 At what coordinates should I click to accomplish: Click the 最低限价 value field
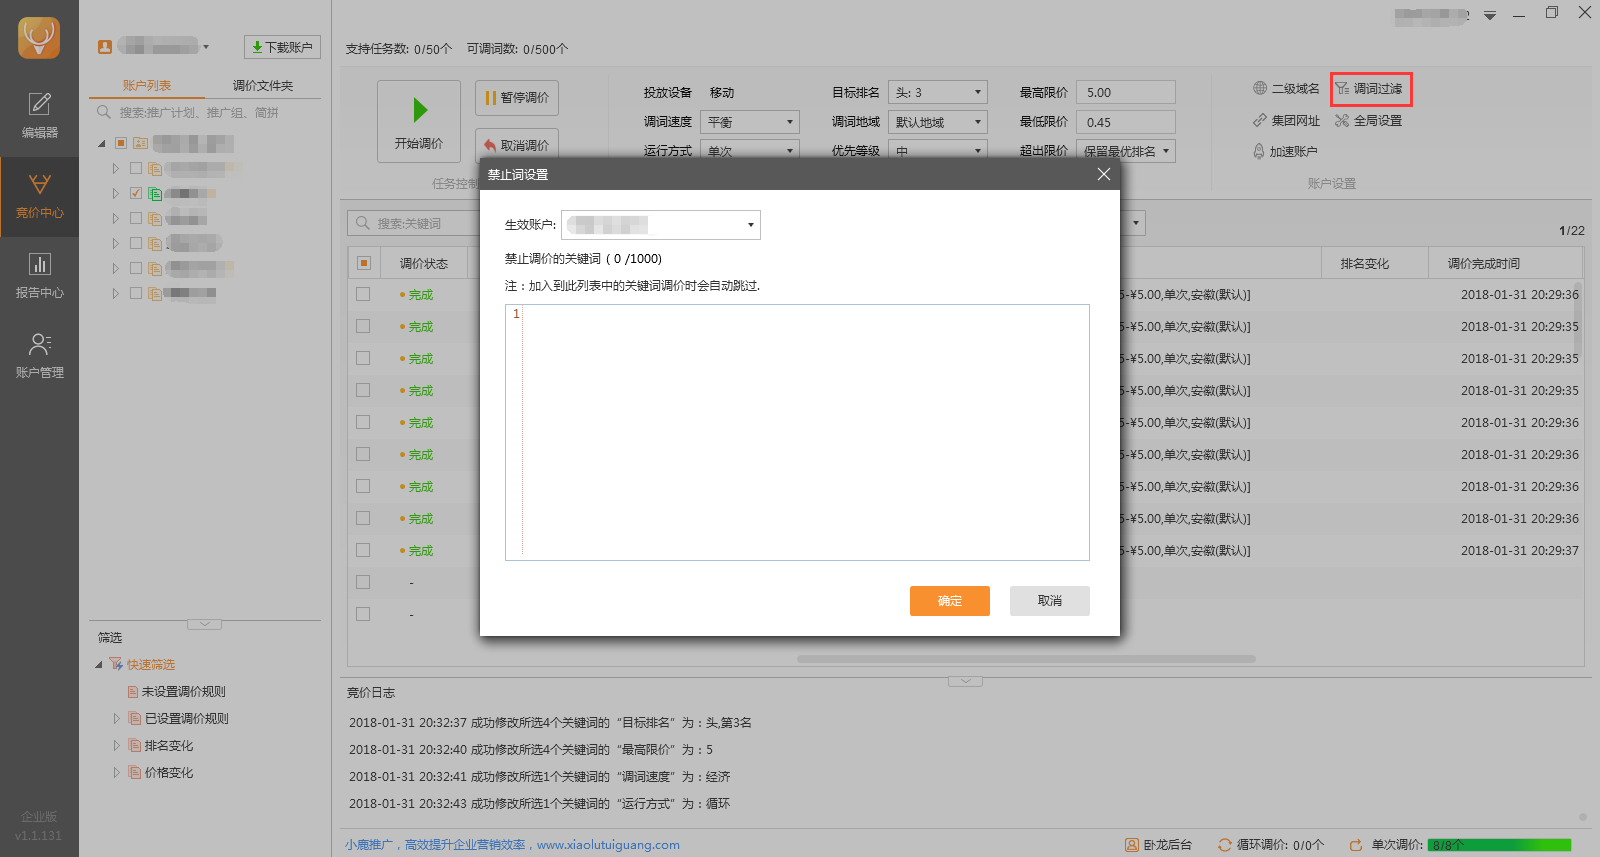(x=1126, y=122)
